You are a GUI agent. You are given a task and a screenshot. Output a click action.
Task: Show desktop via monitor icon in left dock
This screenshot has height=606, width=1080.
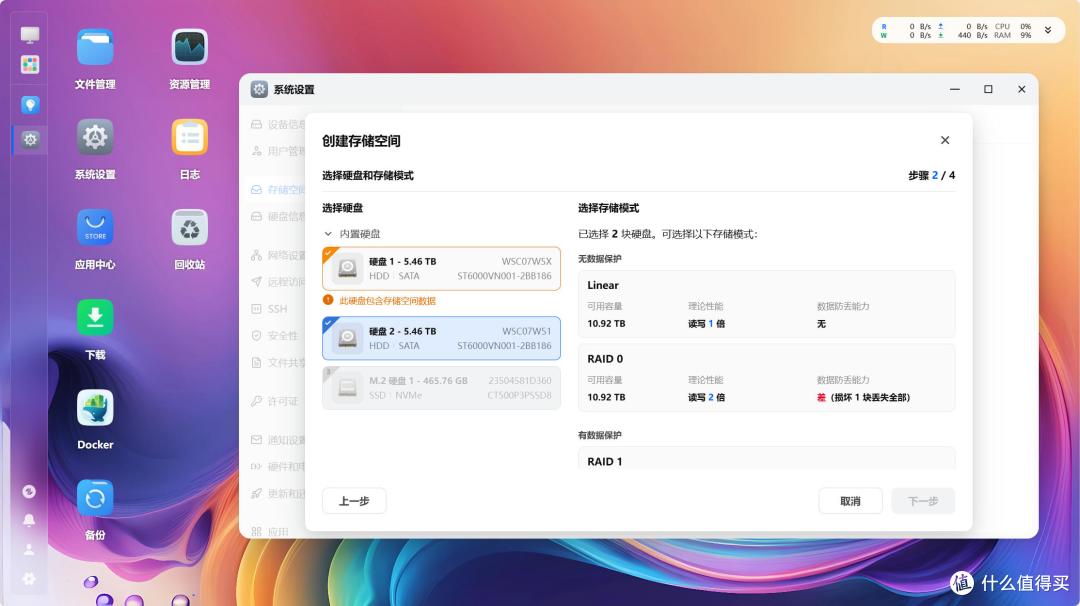pyautogui.click(x=30, y=34)
